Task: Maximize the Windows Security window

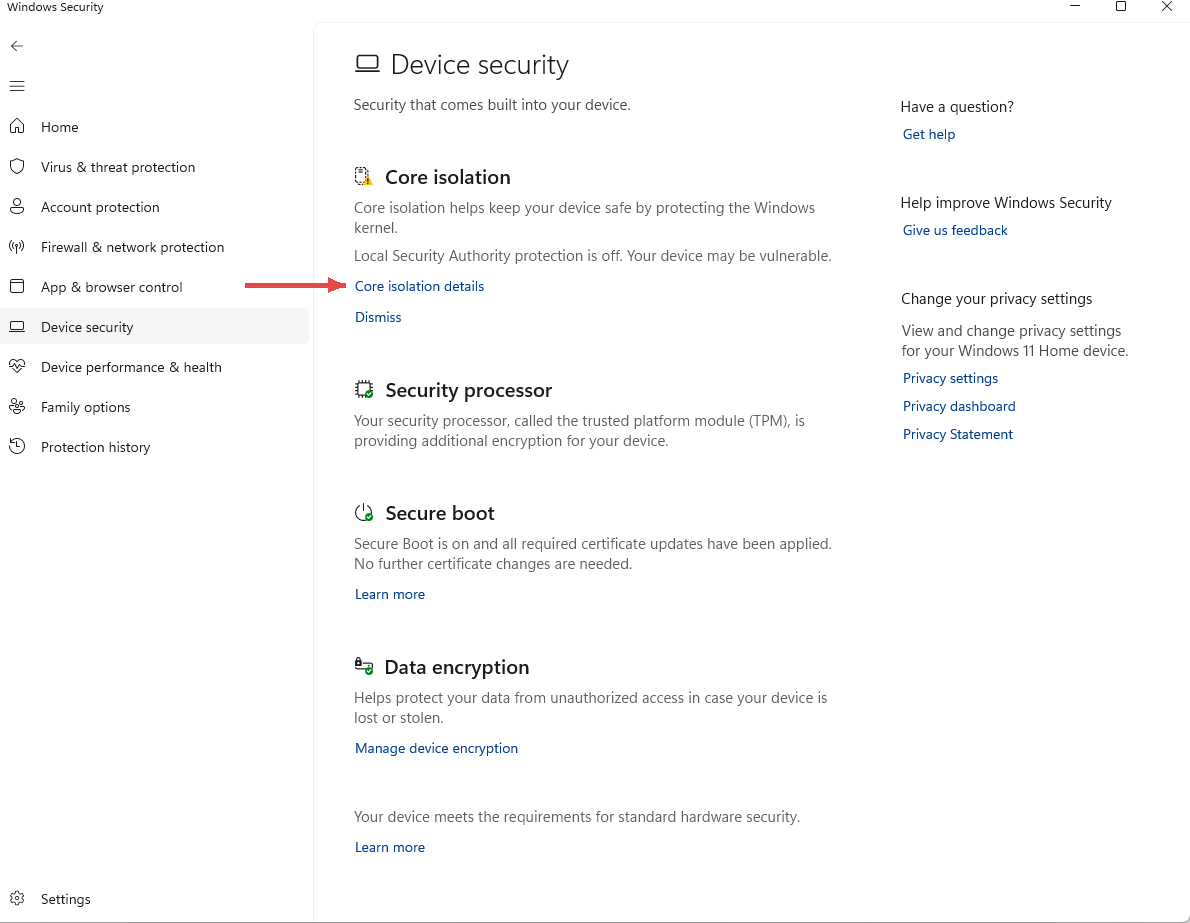Action: (1120, 6)
